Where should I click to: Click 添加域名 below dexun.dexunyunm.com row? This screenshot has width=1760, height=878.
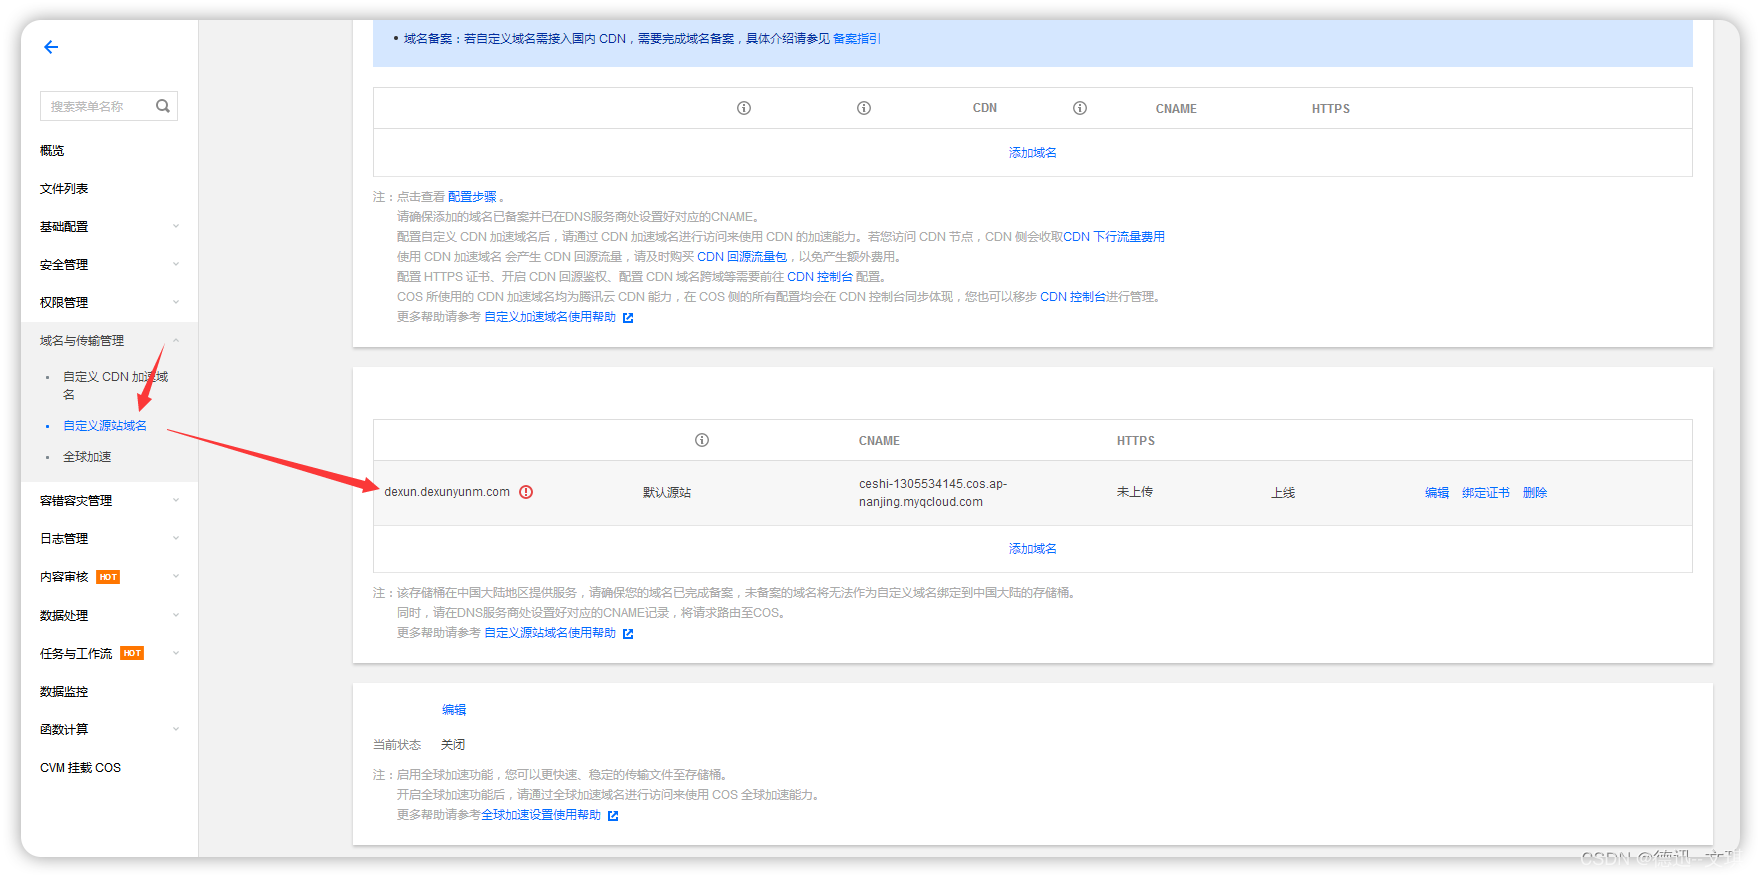[x=1033, y=549]
